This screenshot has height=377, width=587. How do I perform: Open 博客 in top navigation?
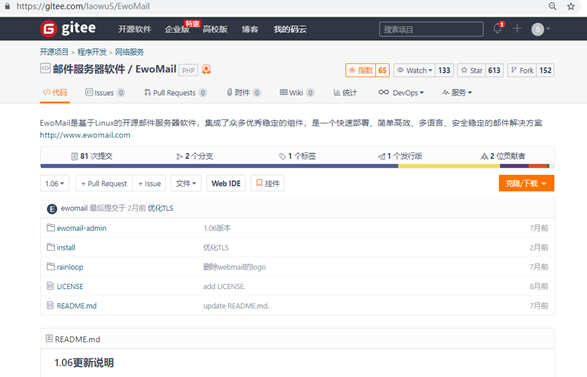[x=250, y=29]
